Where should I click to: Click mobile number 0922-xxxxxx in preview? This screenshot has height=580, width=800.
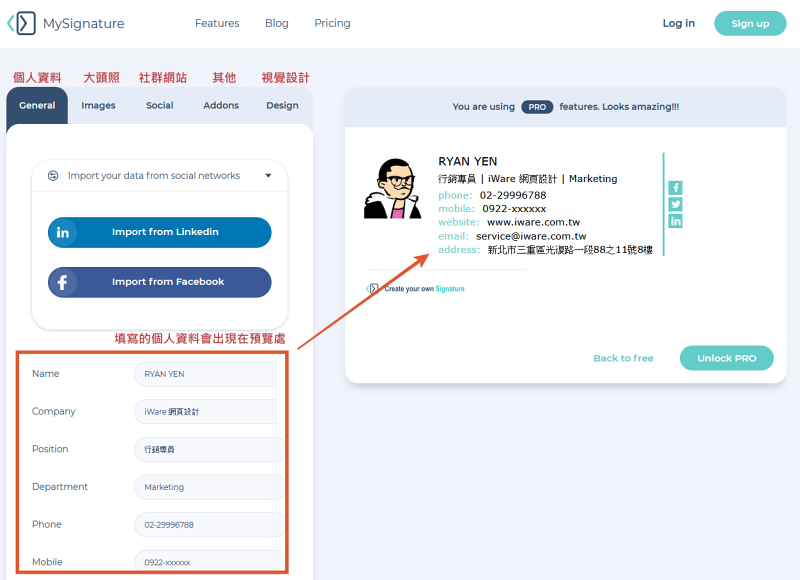coord(514,209)
